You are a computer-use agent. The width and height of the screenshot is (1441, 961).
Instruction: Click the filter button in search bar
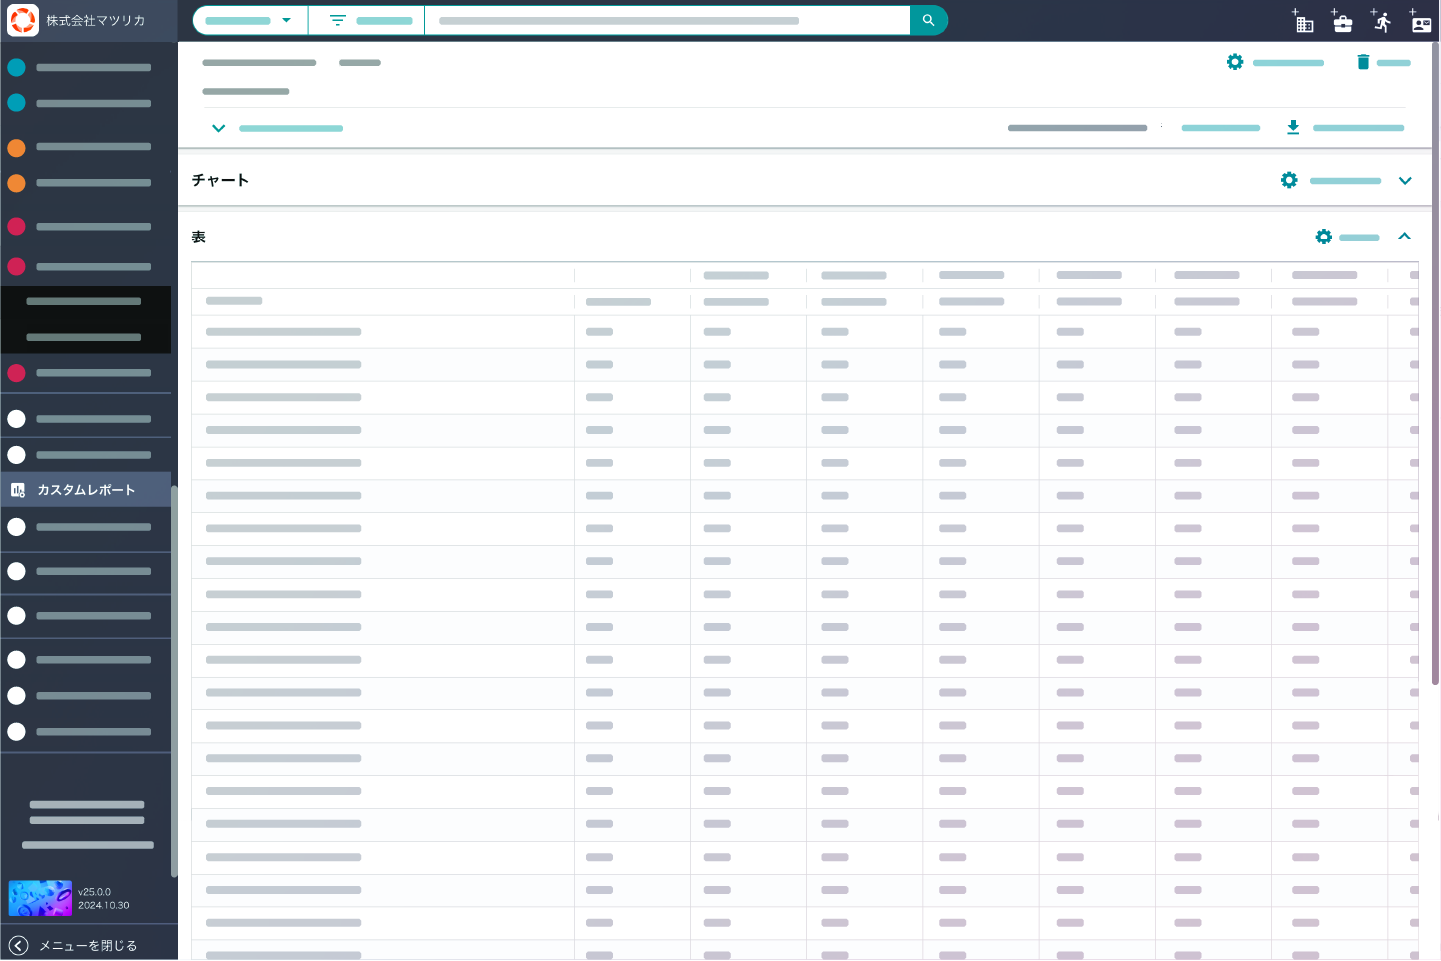[366, 20]
